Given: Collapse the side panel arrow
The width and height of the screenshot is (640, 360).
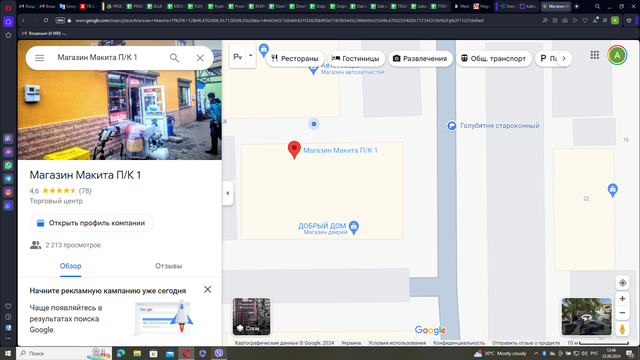Looking at the screenshot, I should click(x=228, y=193).
